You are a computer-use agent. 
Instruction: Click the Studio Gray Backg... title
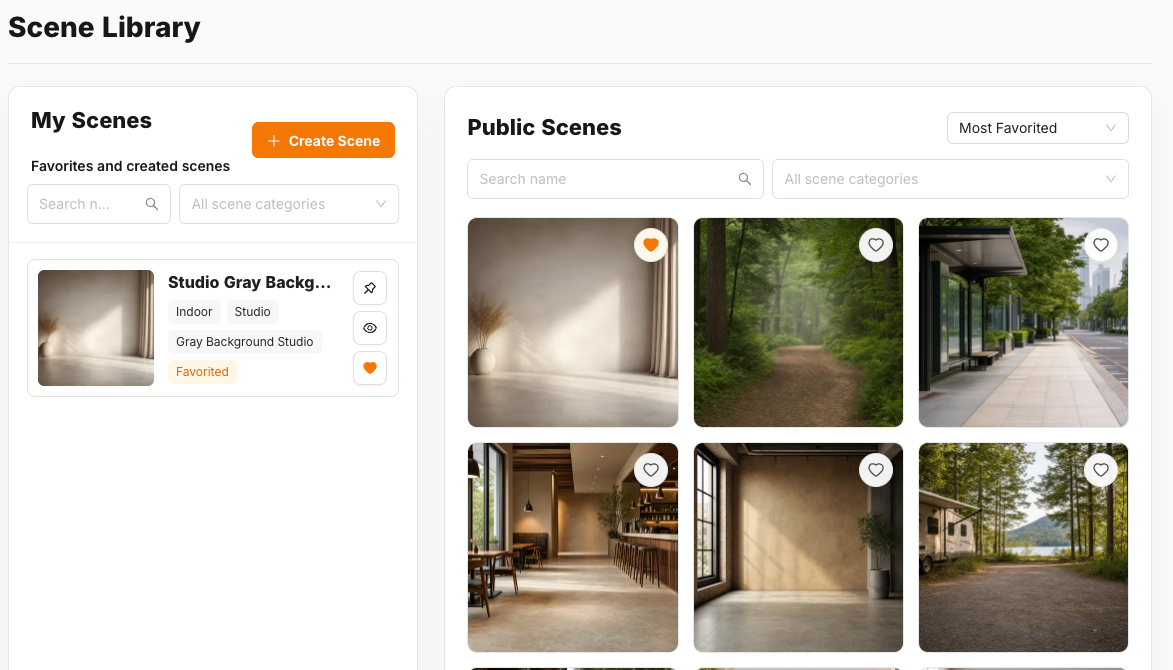(249, 282)
